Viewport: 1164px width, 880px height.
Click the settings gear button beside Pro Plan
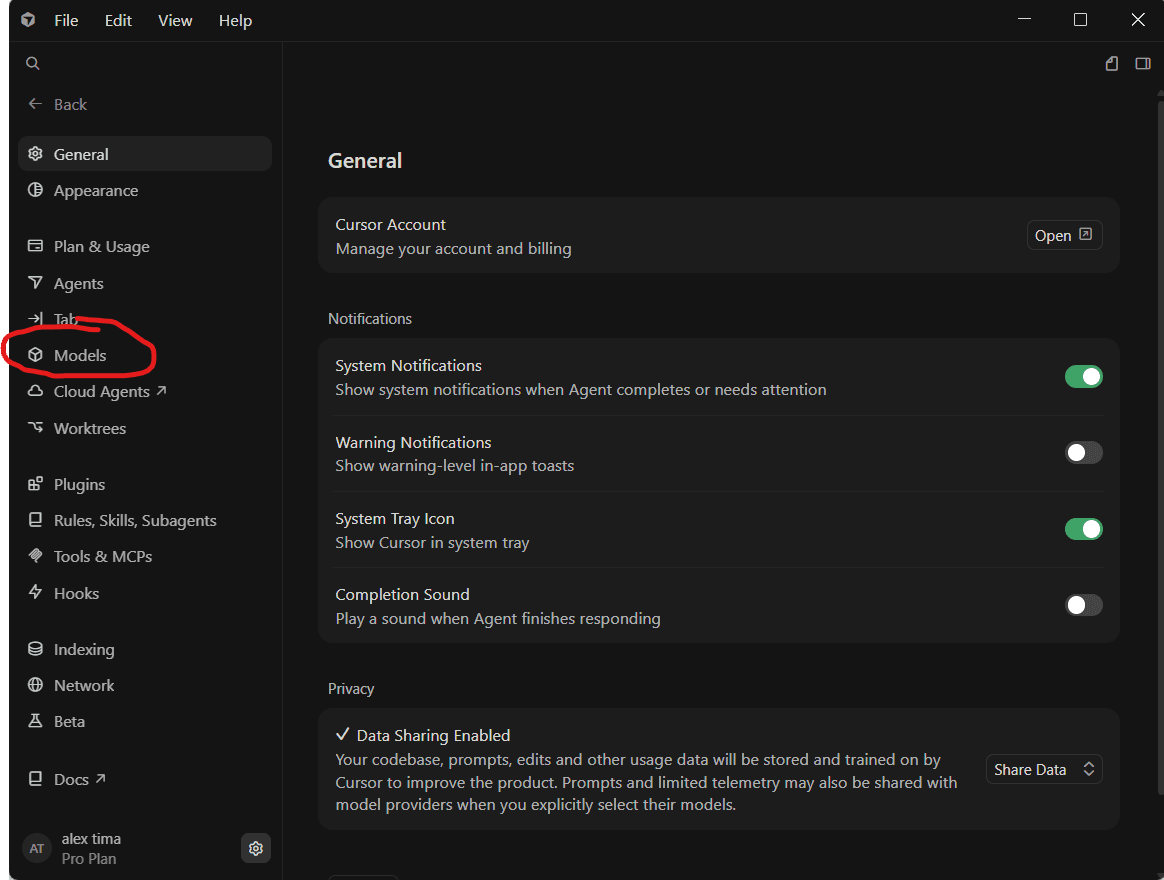(x=255, y=848)
